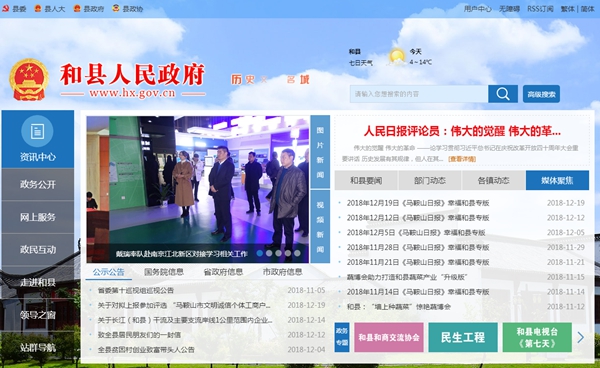The width and height of the screenshot is (600, 368).
Task: Switch to 市政府信息 tab
Action: click(282, 272)
